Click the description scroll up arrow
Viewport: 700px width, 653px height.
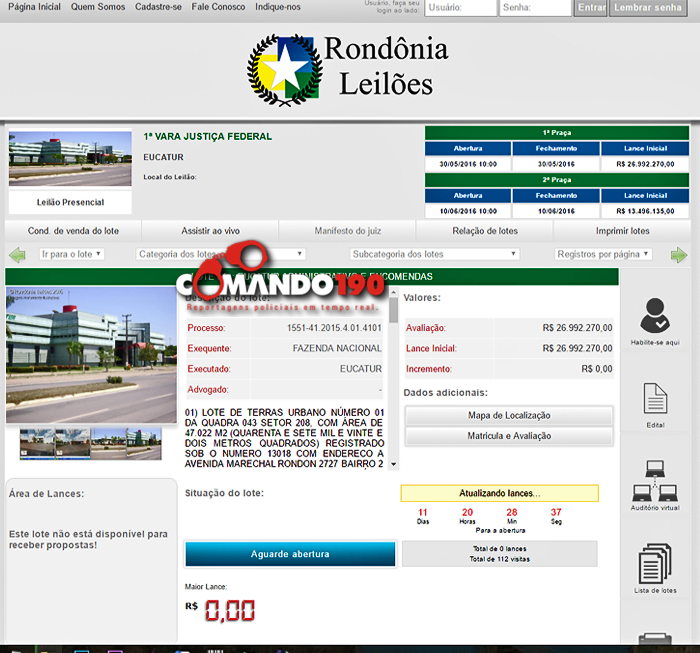tap(393, 292)
